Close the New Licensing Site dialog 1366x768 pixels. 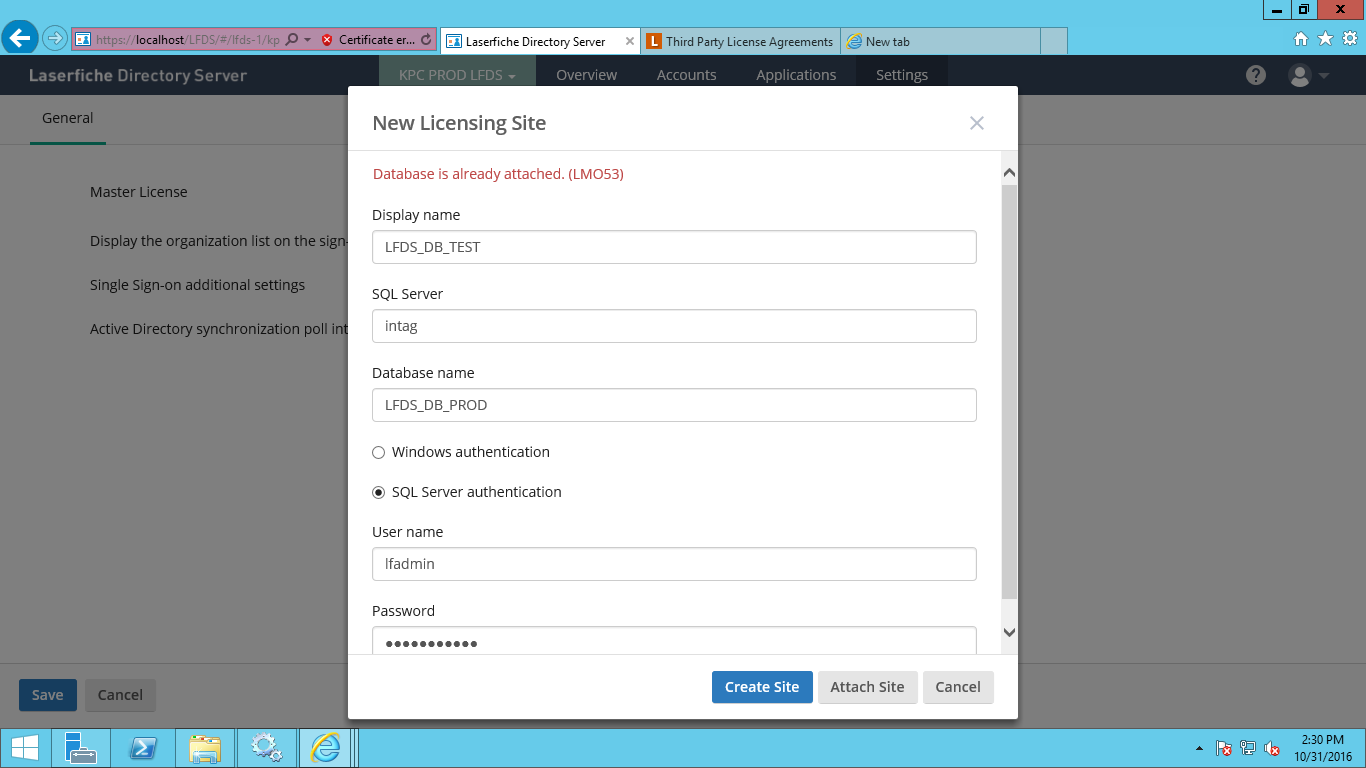point(977,123)
